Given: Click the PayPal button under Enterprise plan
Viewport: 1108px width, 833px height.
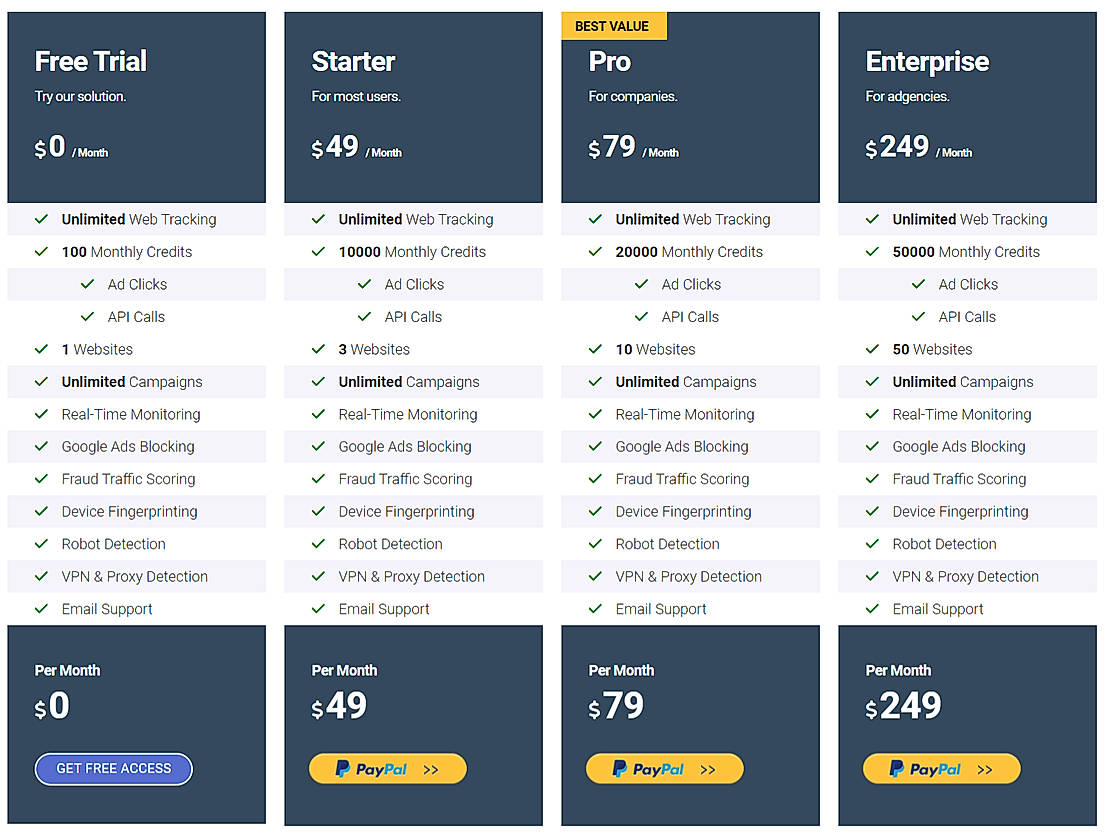Looking at the screenshot, I should pyautogui.click(x=941, y=769).
